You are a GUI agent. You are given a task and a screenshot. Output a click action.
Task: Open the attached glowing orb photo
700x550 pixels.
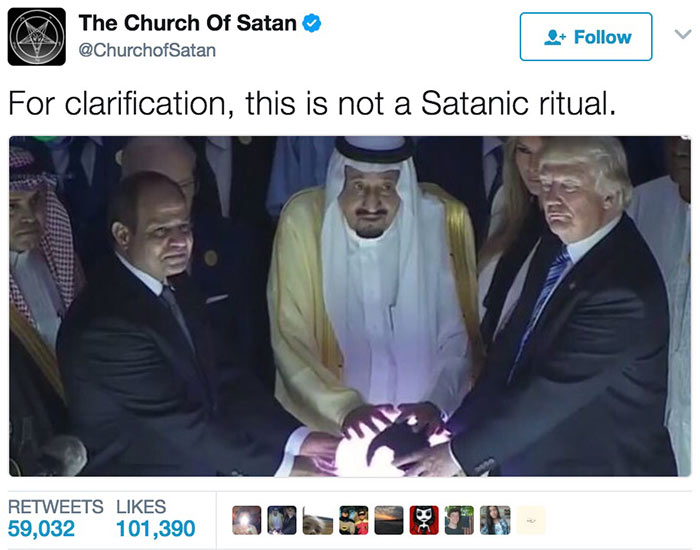tap(350, 306)
